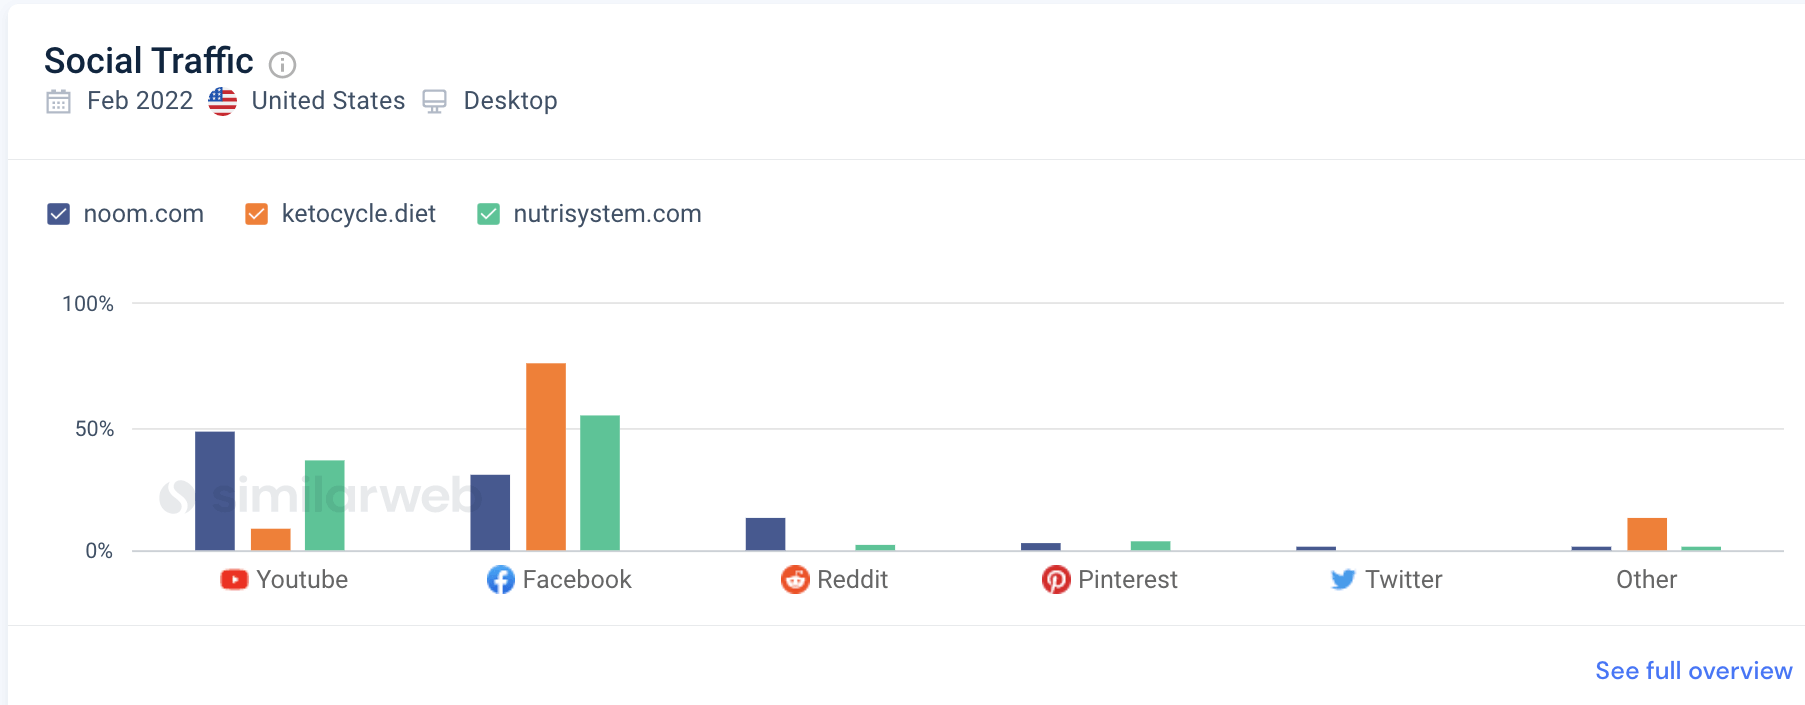
Task: Open the Feb 2022 date selector
Action: [140, 100]
